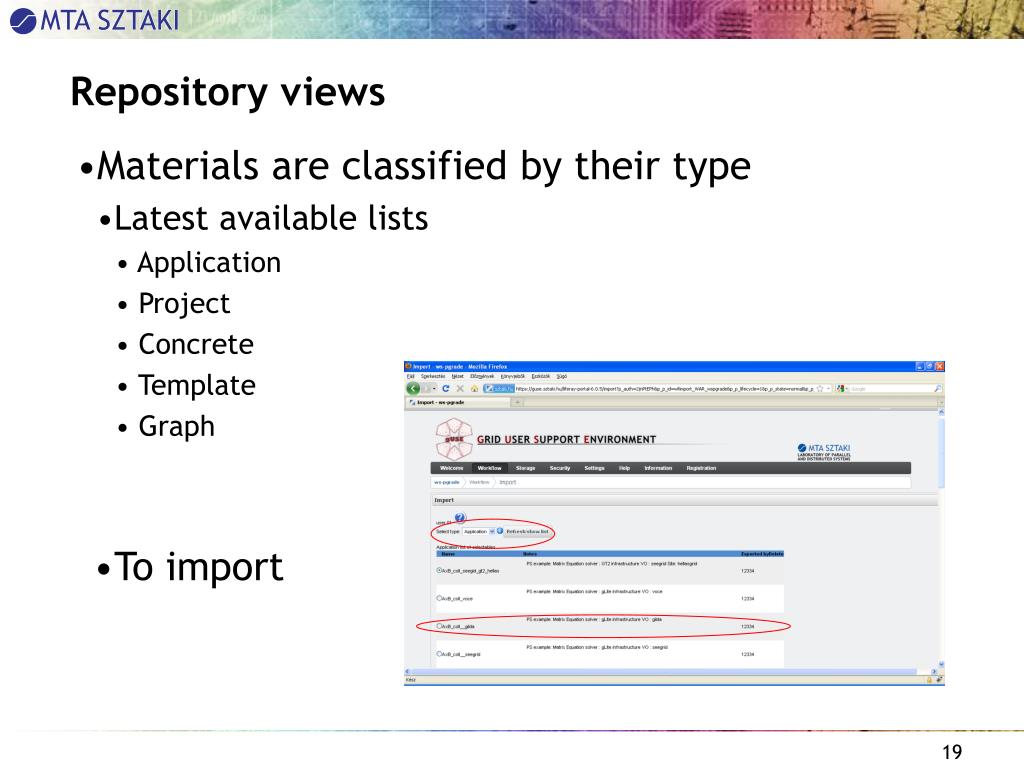Open Workflow tab in portal navigation

(x=489, y=468)
